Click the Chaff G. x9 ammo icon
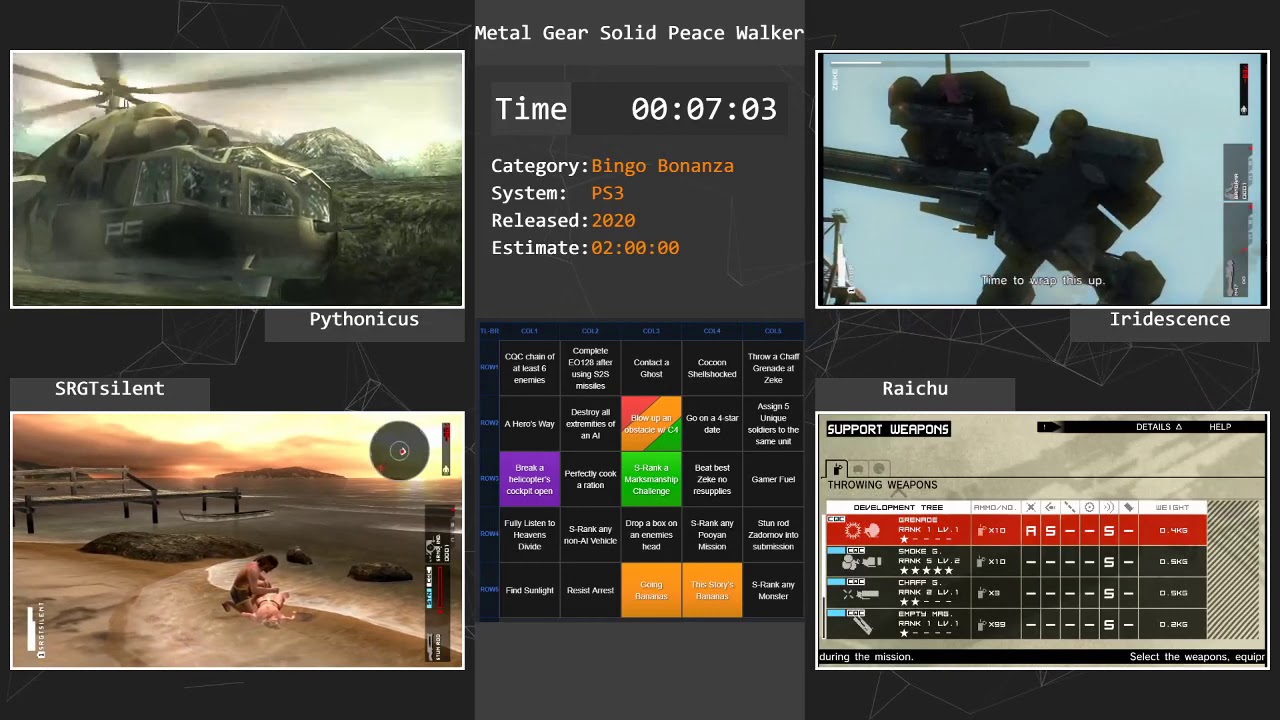This screenshot has width=1280, height=720. (982, 593)
